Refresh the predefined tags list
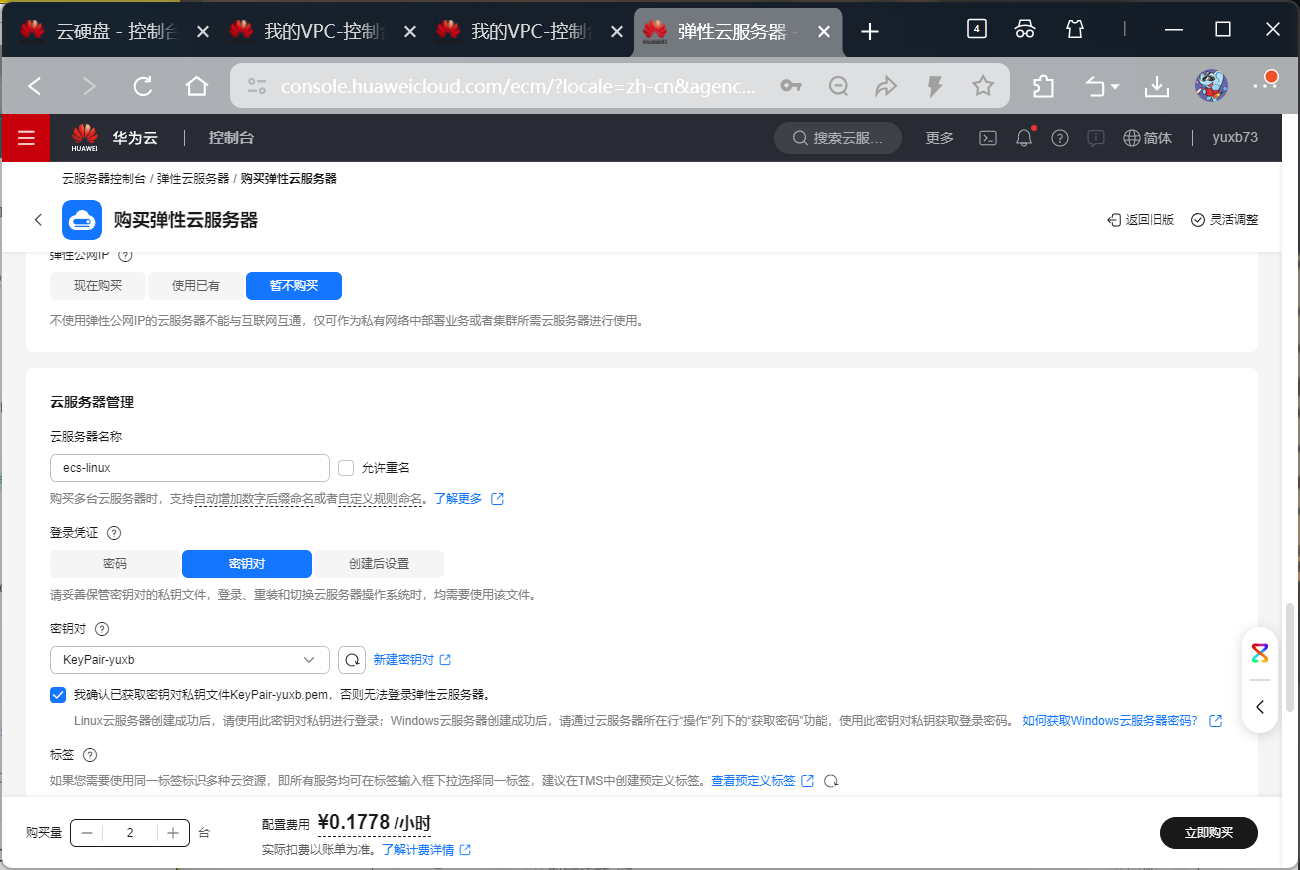This screenshot has height=870, width=1300. click(830, 781)
